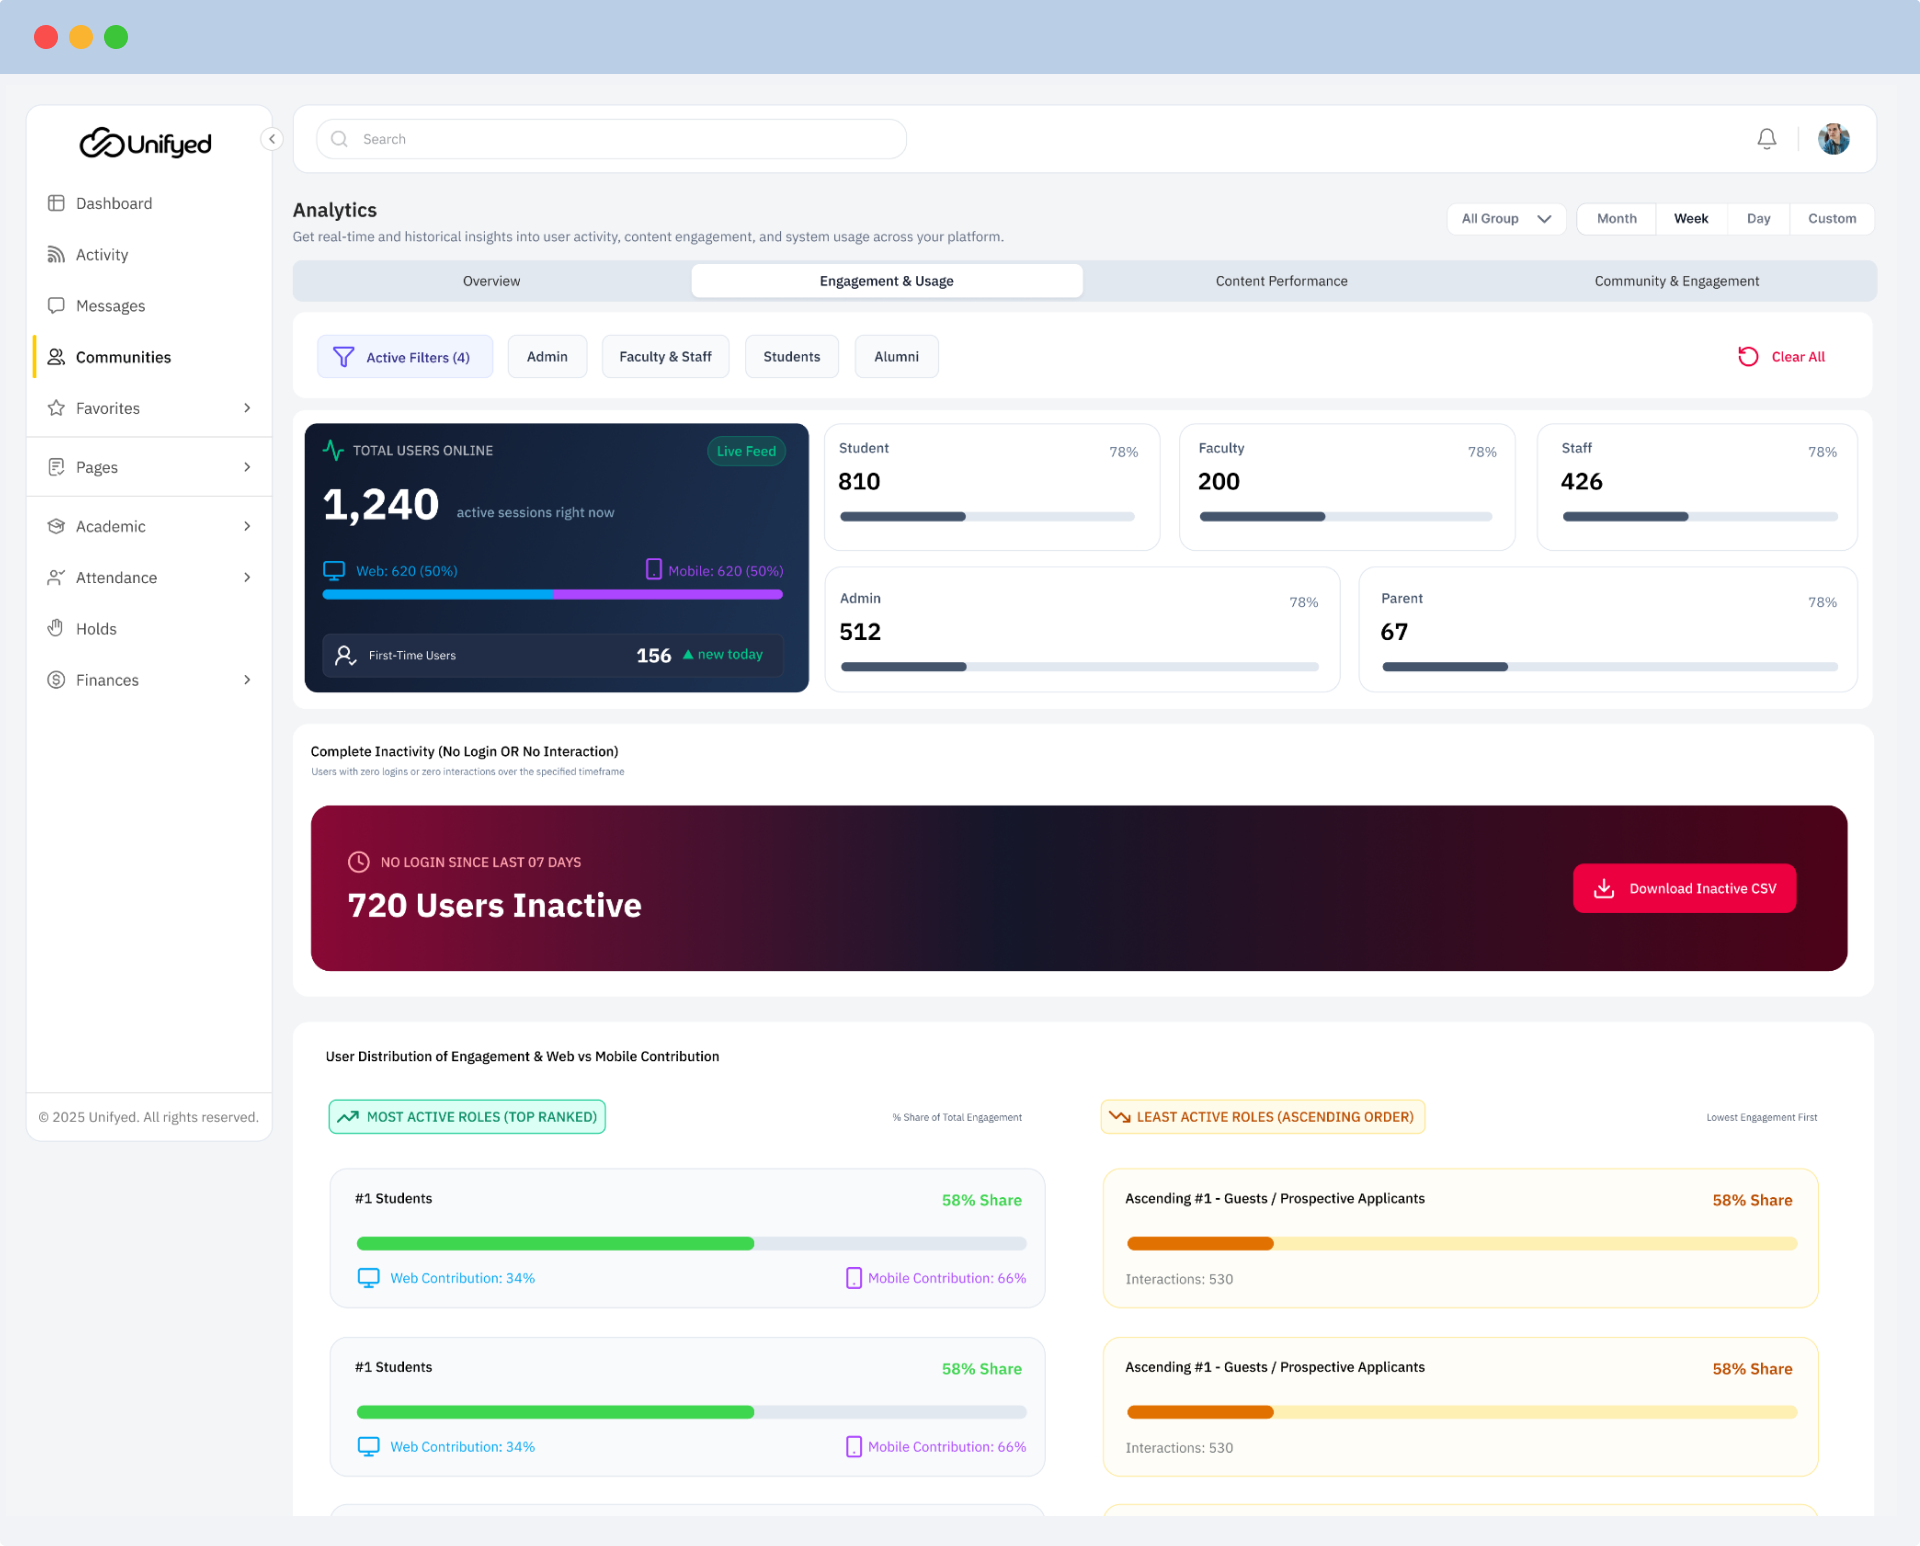
Task: Collapse the sidebar with the arrow button
Action: 271,139
